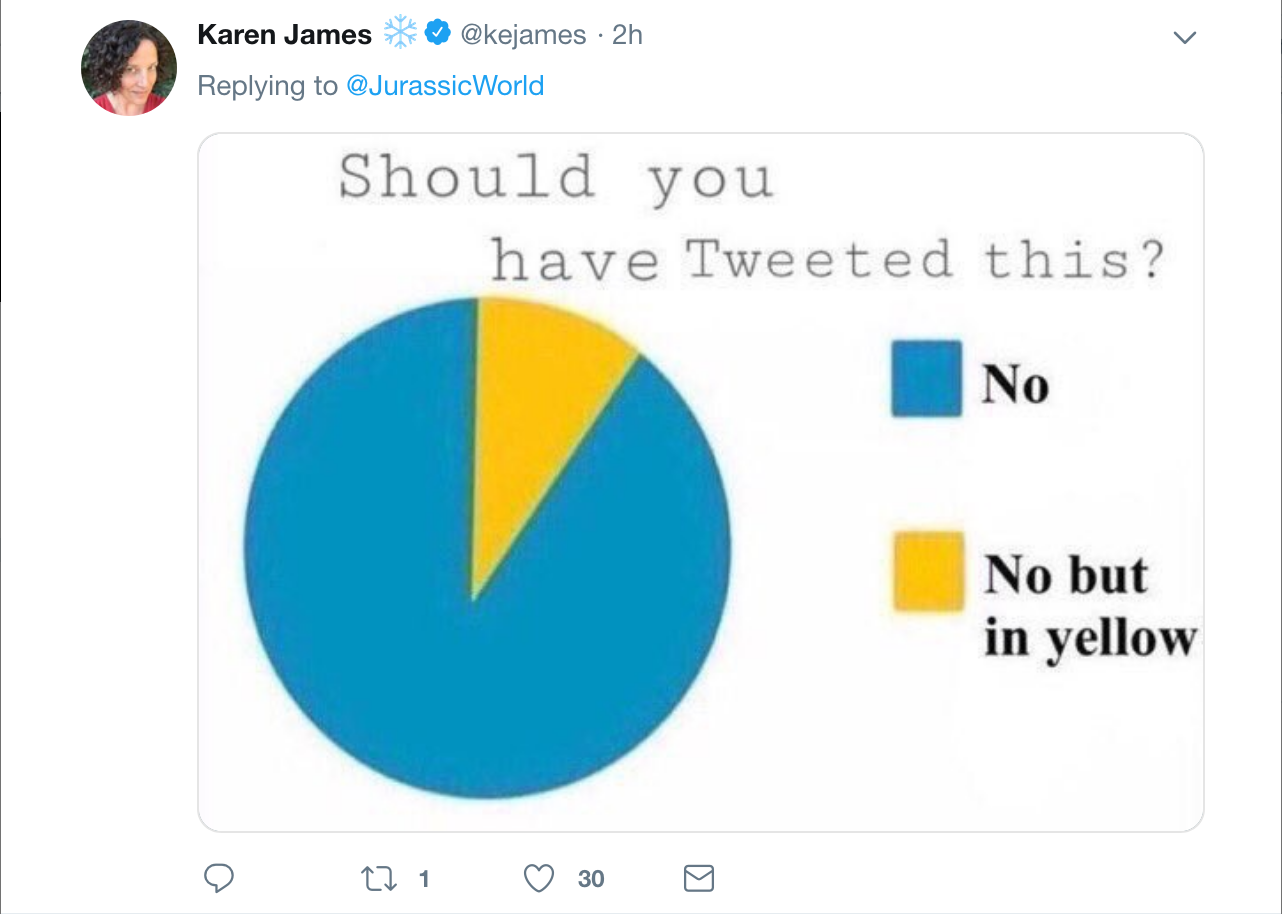The height and width of the screenshot is (914, 1282).
Task: Click the Karen James display name
Action: [x=284, y=35]
